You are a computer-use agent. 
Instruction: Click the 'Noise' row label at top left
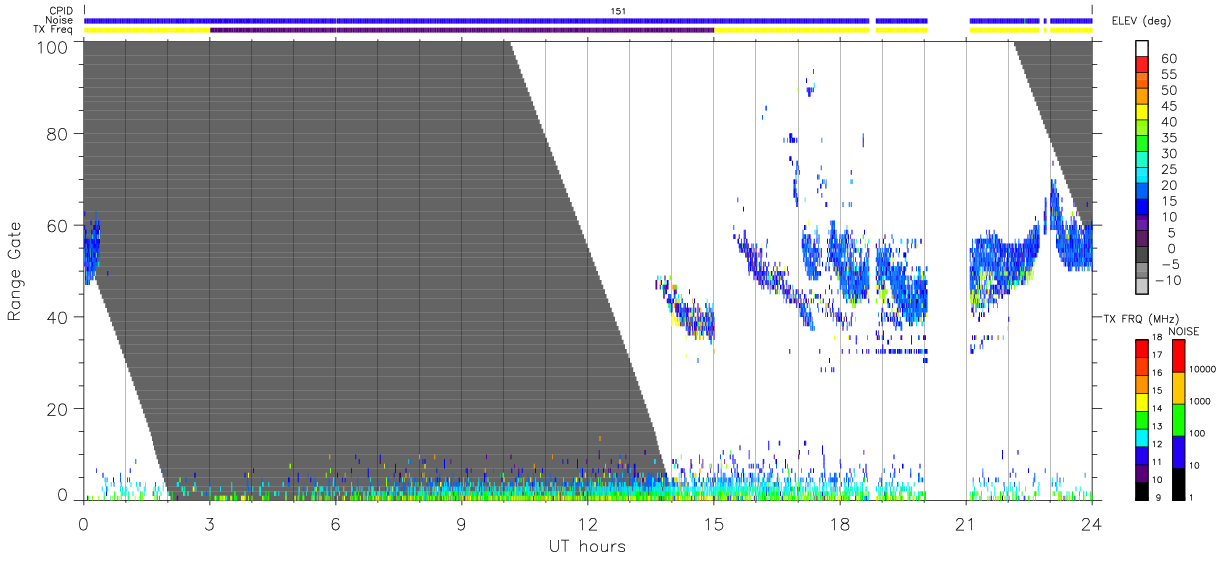point(57,20)
